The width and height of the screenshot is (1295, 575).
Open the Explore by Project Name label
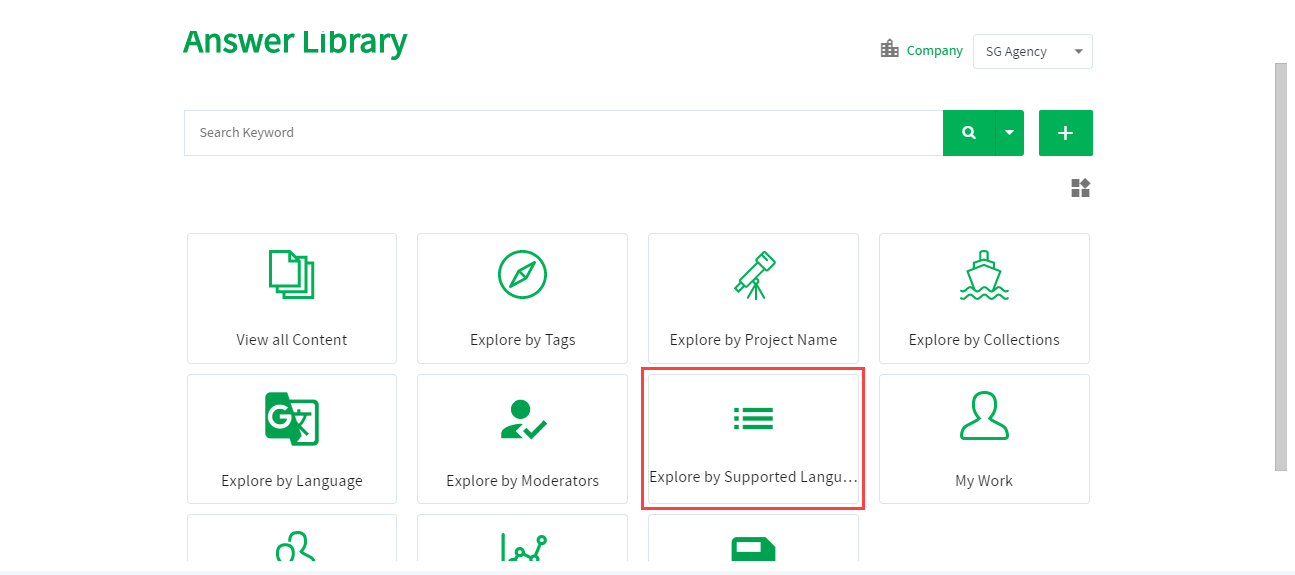753,340
